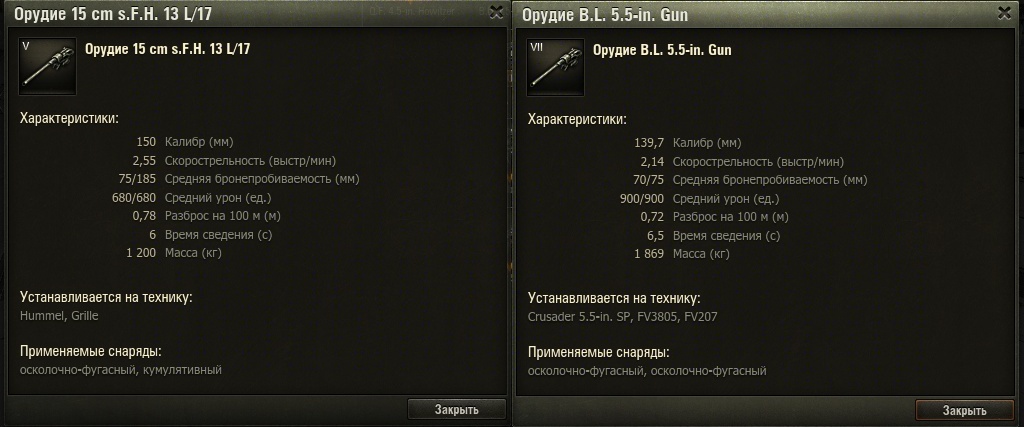1024x427 pixels.
Task: Click 'осколочно-фугасный, осколочно-фугасный' shell types text
Action: (x=647, y=372)
